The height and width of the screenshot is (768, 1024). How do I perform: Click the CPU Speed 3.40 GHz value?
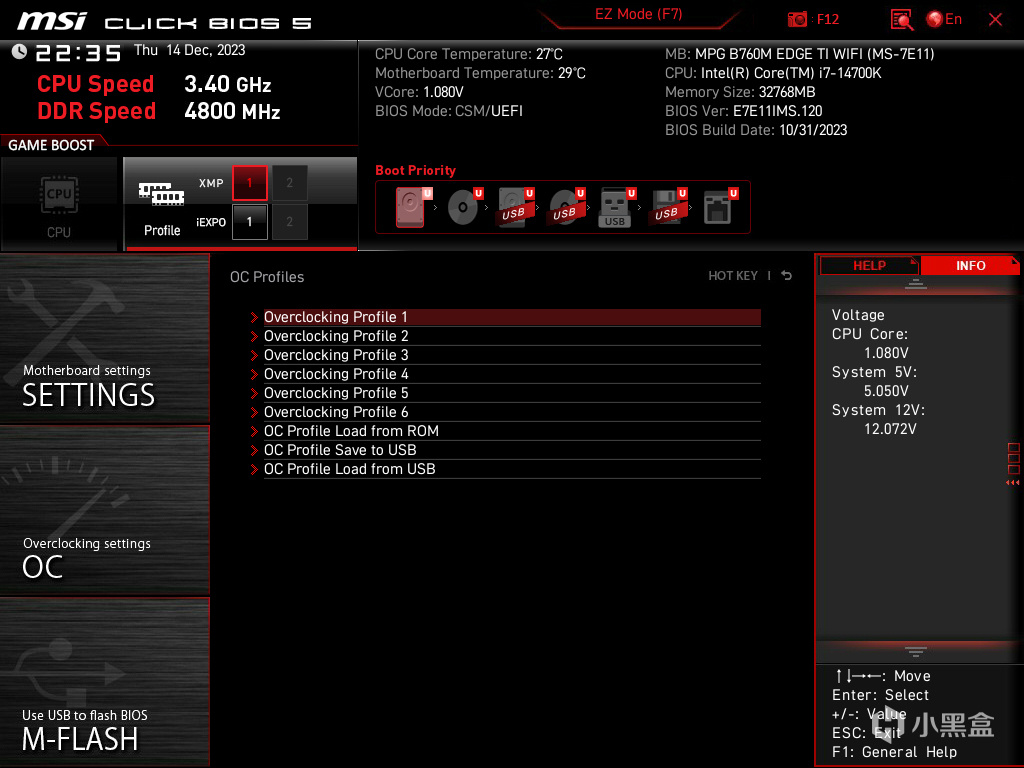(x=227, y=84)
